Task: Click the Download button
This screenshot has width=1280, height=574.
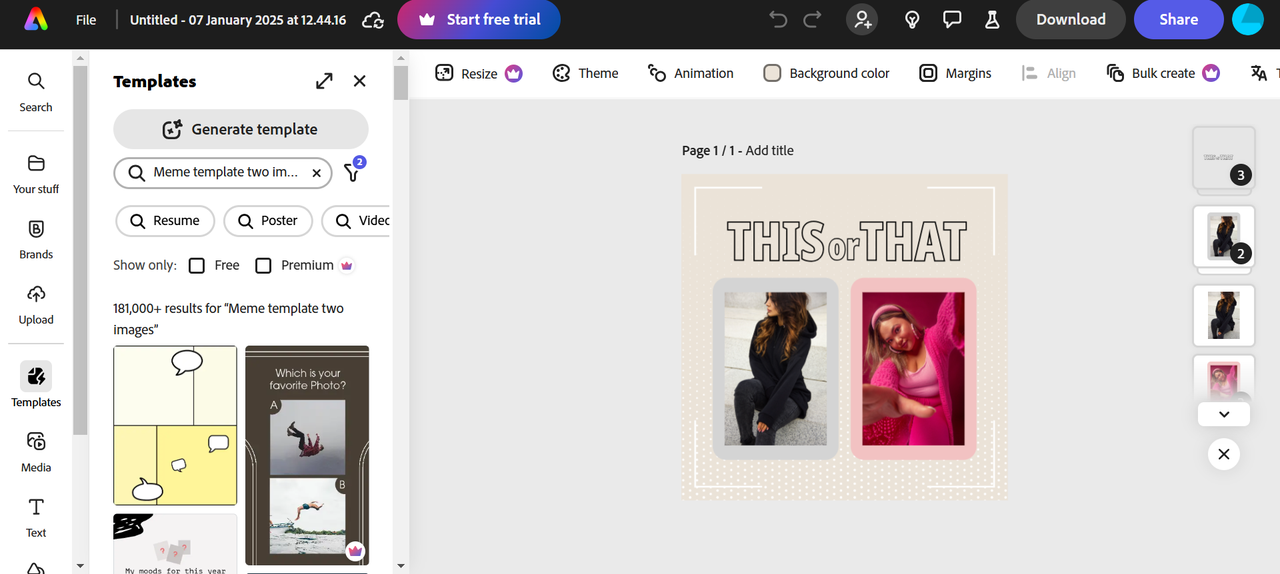Action: tap(1071, 19)
